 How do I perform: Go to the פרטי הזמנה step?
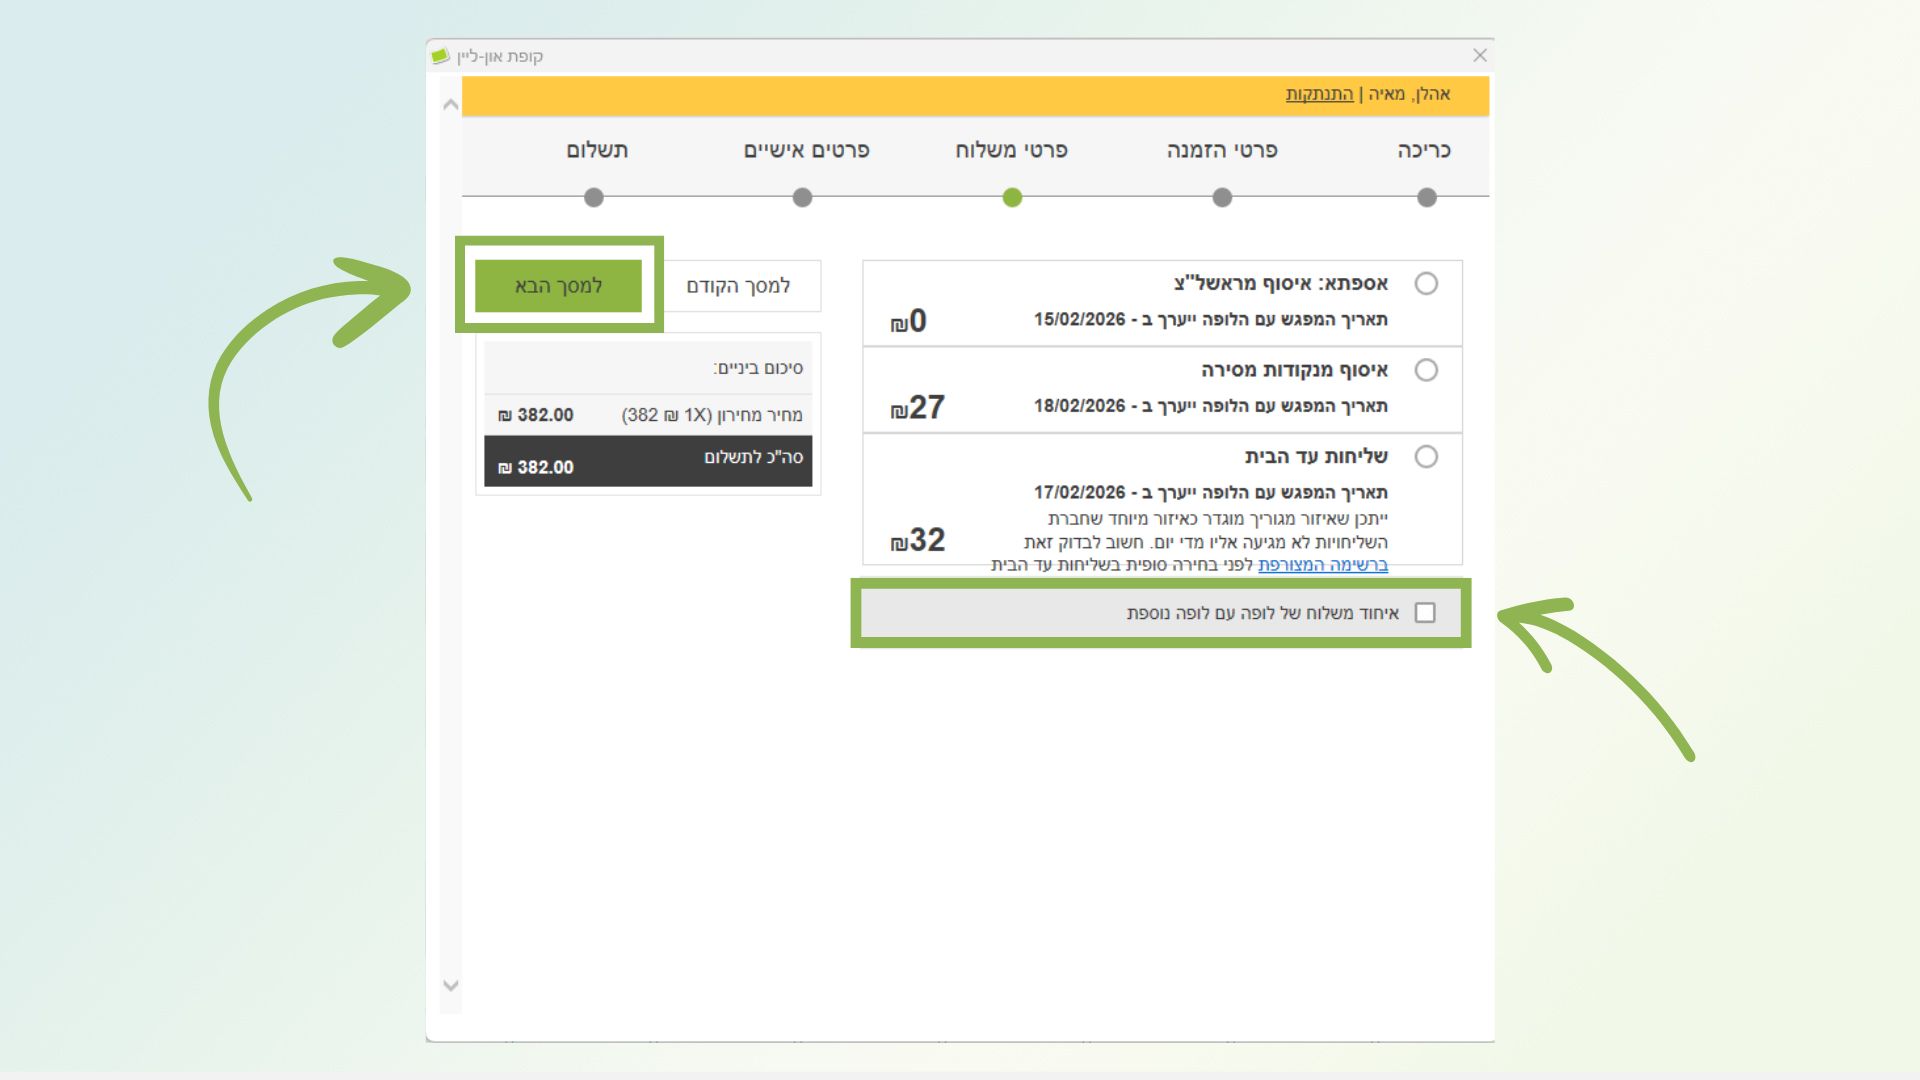coord(1221,150)
